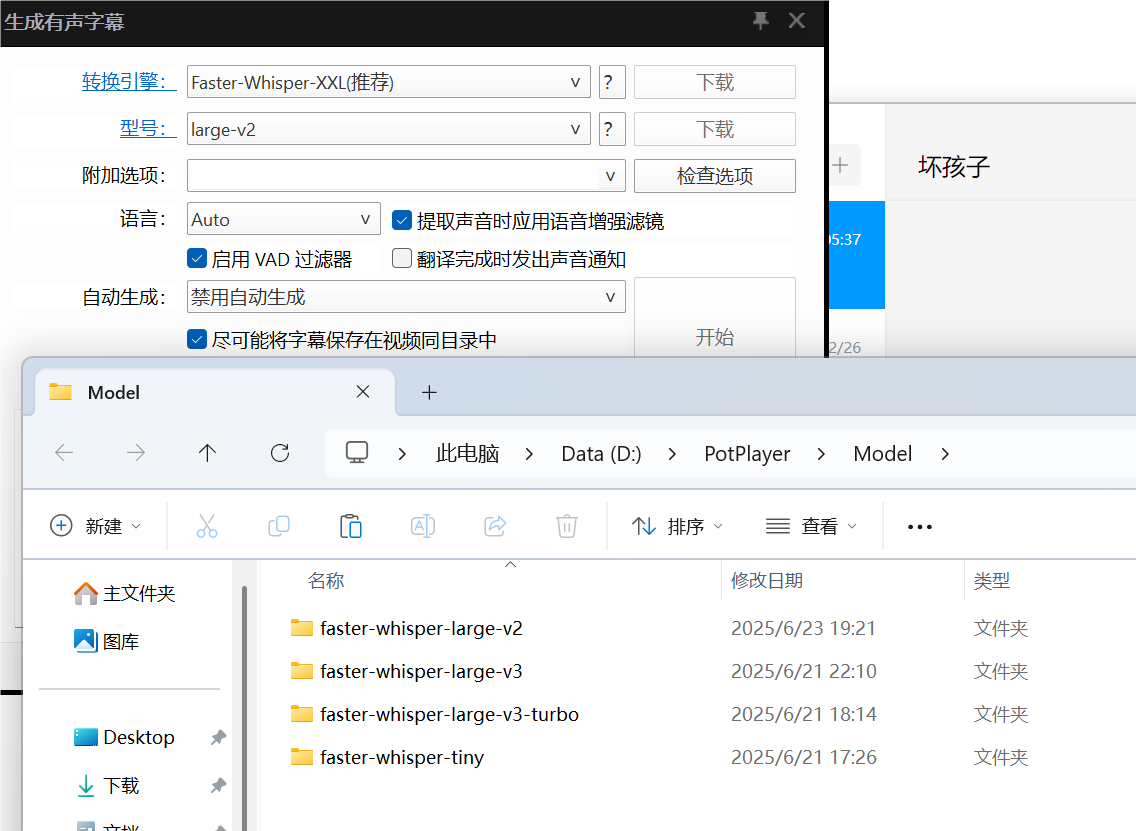
Task: Click the 转换引擎 link label
Action: (x=128, y=82)
